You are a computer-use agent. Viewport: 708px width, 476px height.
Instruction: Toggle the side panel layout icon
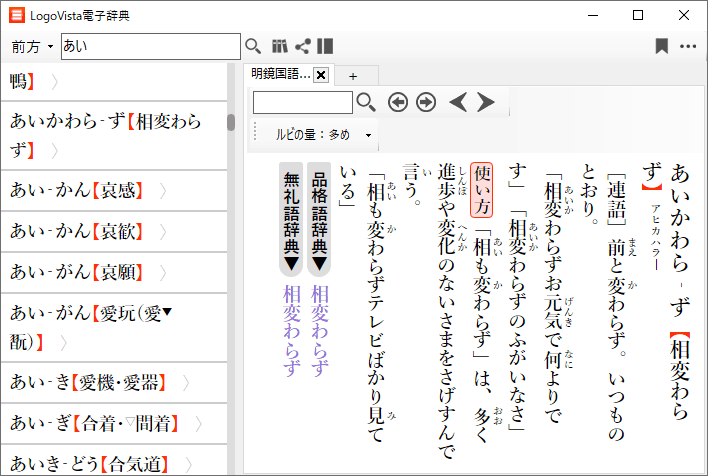325,46
